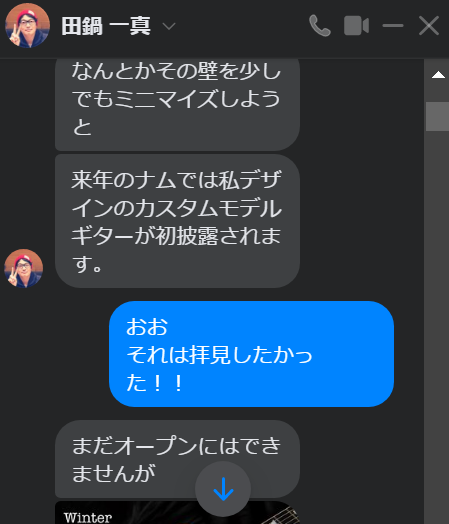
Task: Start a voice call with 田鍋 一真
Action: click(x=320, y=26)
